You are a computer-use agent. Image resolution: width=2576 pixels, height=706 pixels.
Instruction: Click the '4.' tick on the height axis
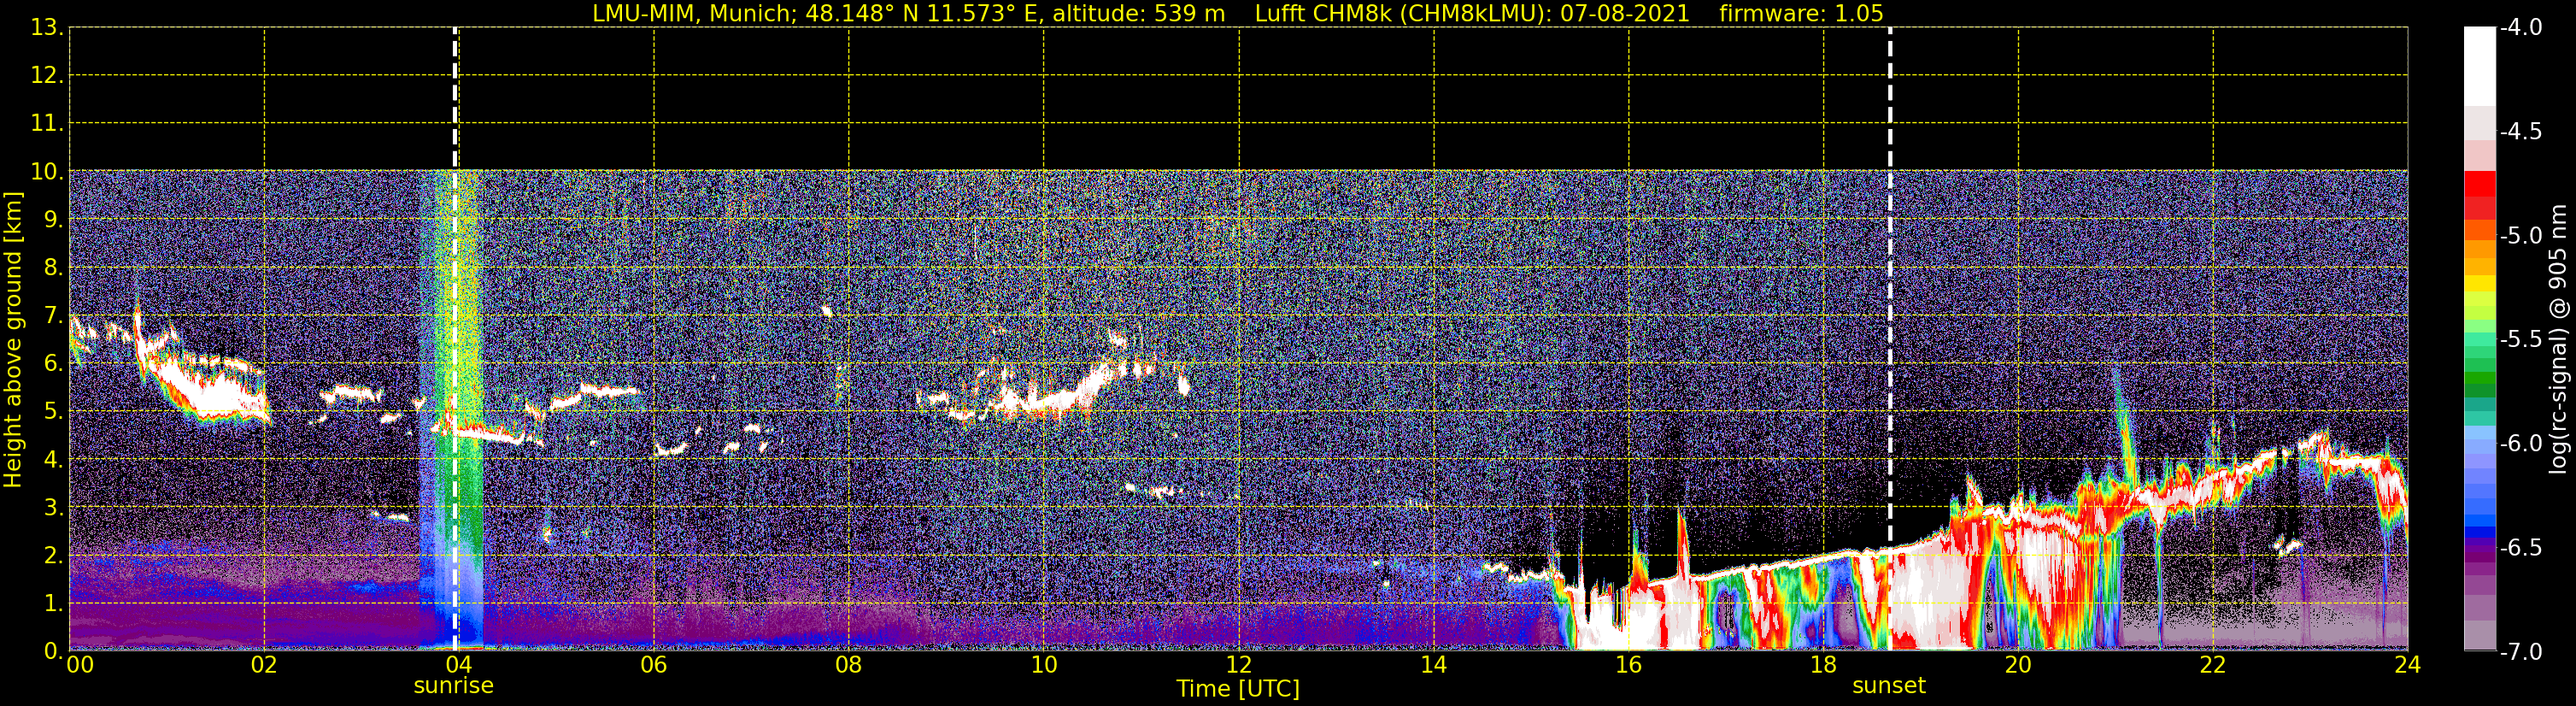(x=53, y=460)
